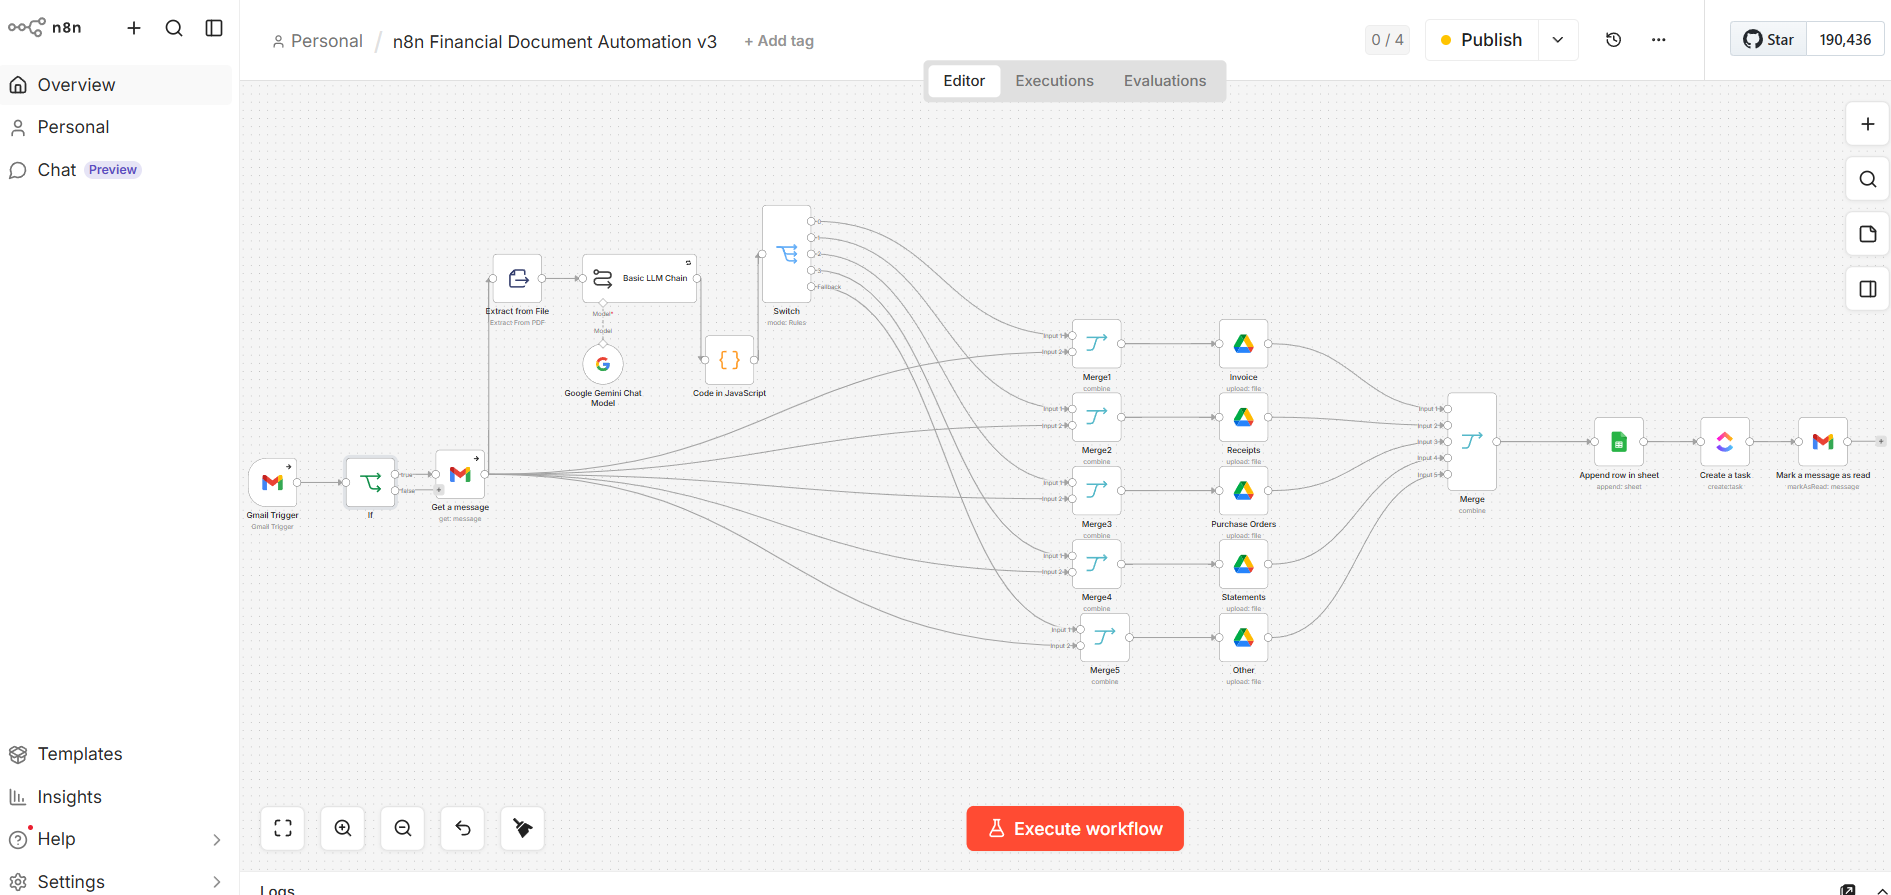Switch to Editor tab
Viewport: 1891px width, 895px height.
[964, 81]
